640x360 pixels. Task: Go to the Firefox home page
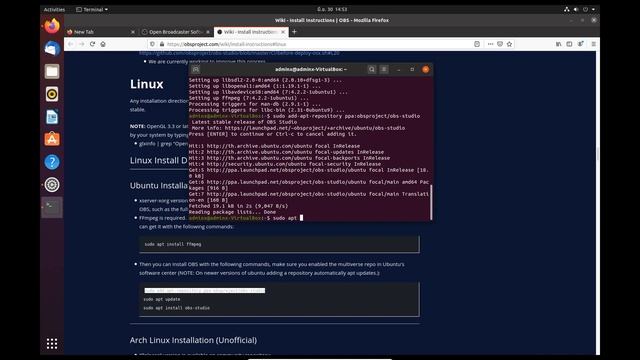coord(103,44)
